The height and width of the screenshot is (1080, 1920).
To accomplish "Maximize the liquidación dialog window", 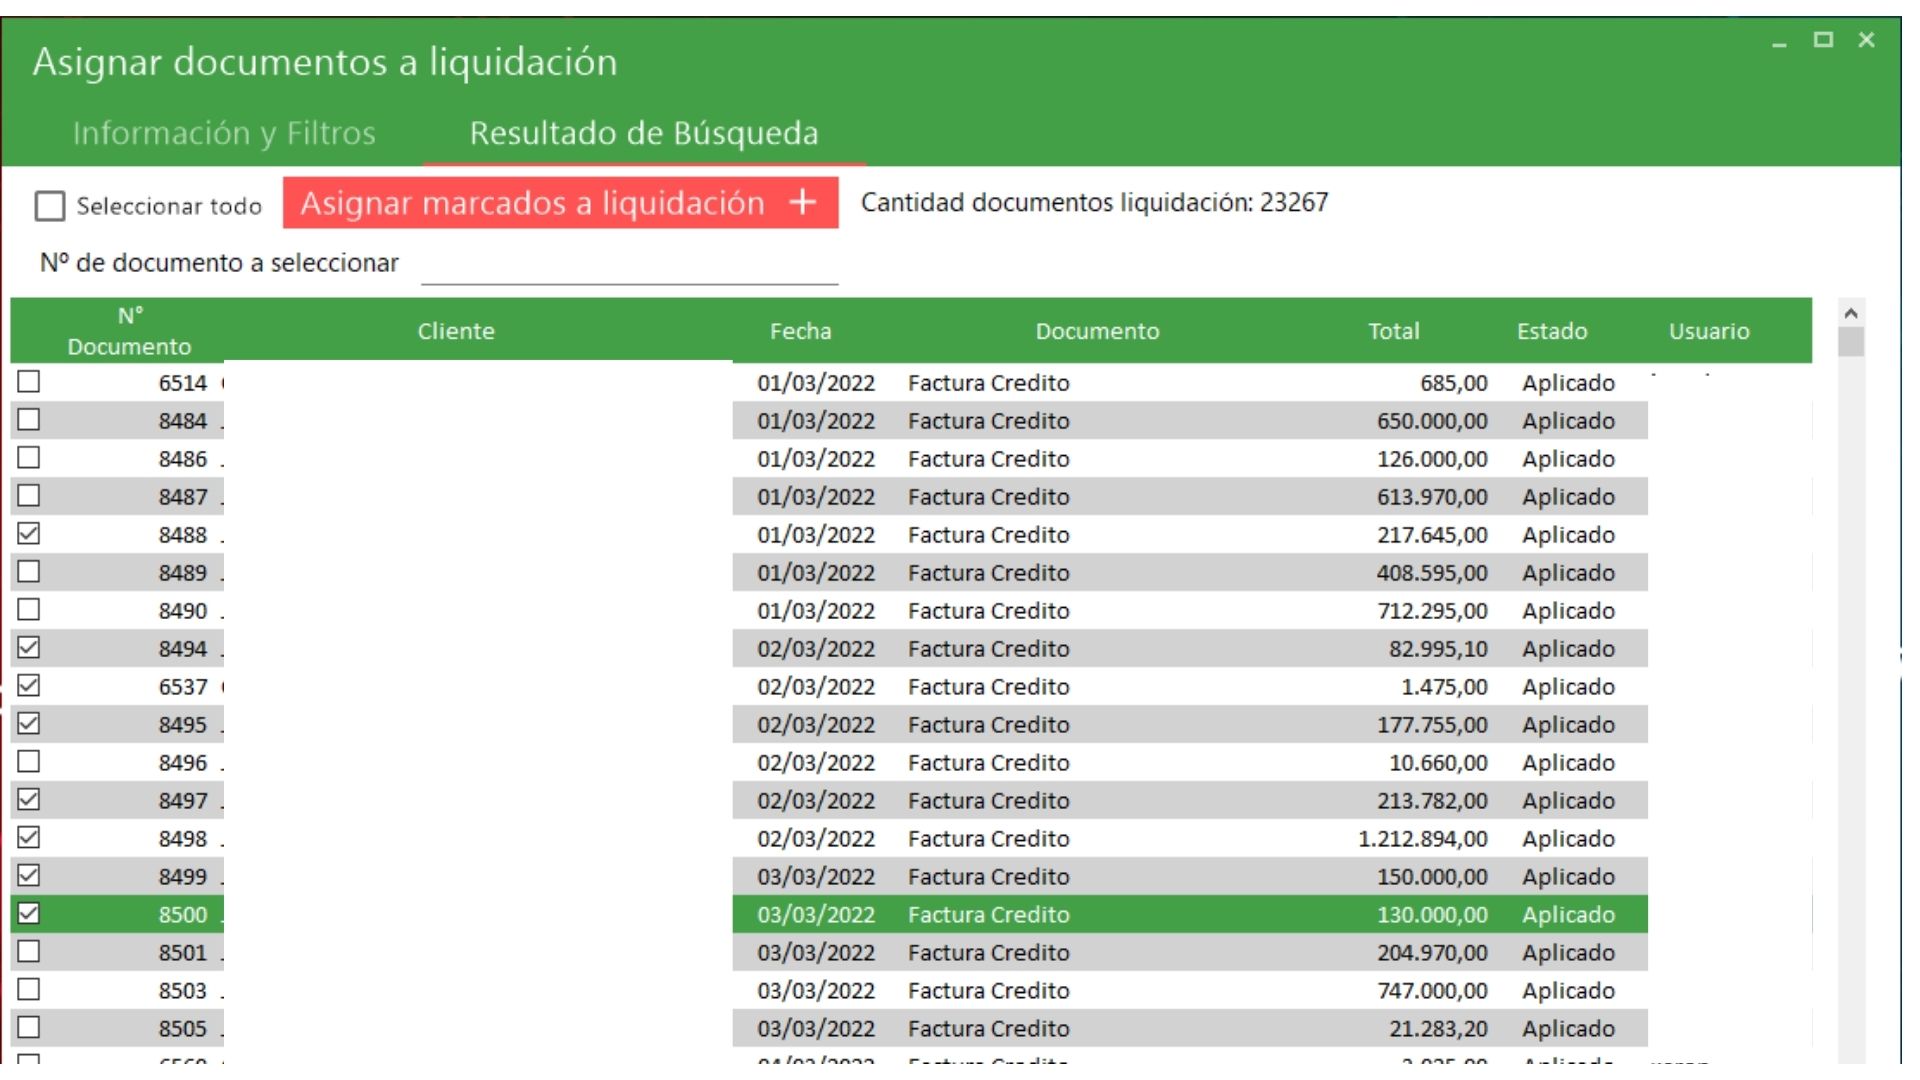I will (1823, 40).
